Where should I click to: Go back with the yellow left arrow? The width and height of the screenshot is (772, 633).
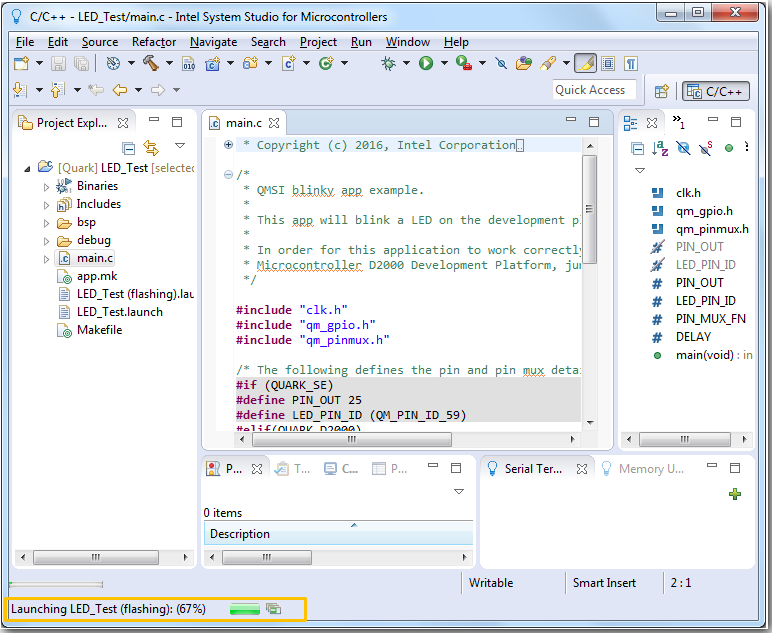[120, 90]
